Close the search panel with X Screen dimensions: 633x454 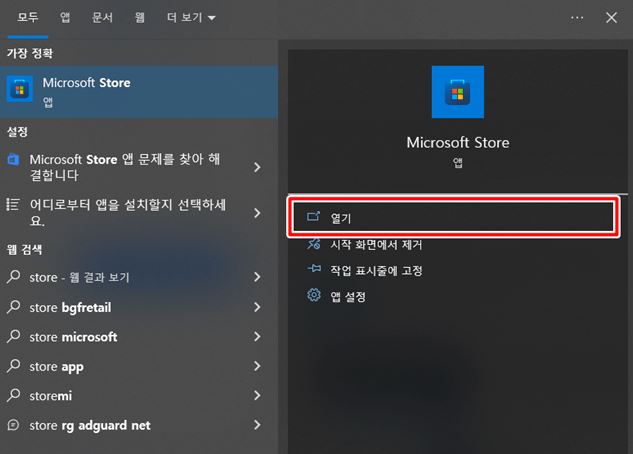(611, 17)
